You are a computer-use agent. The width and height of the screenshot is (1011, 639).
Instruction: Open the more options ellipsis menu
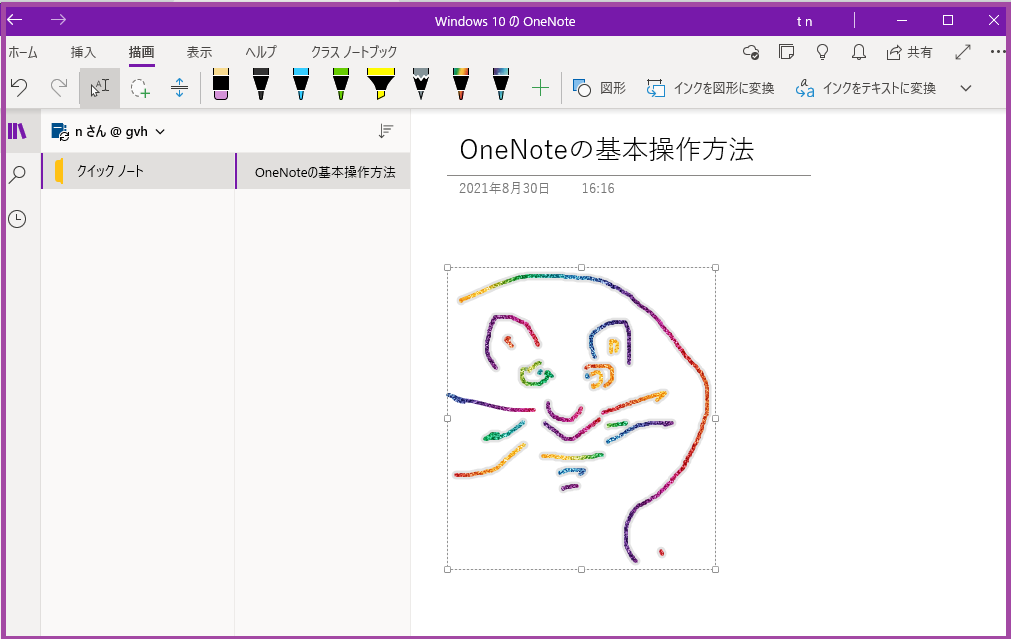[997, 51]
